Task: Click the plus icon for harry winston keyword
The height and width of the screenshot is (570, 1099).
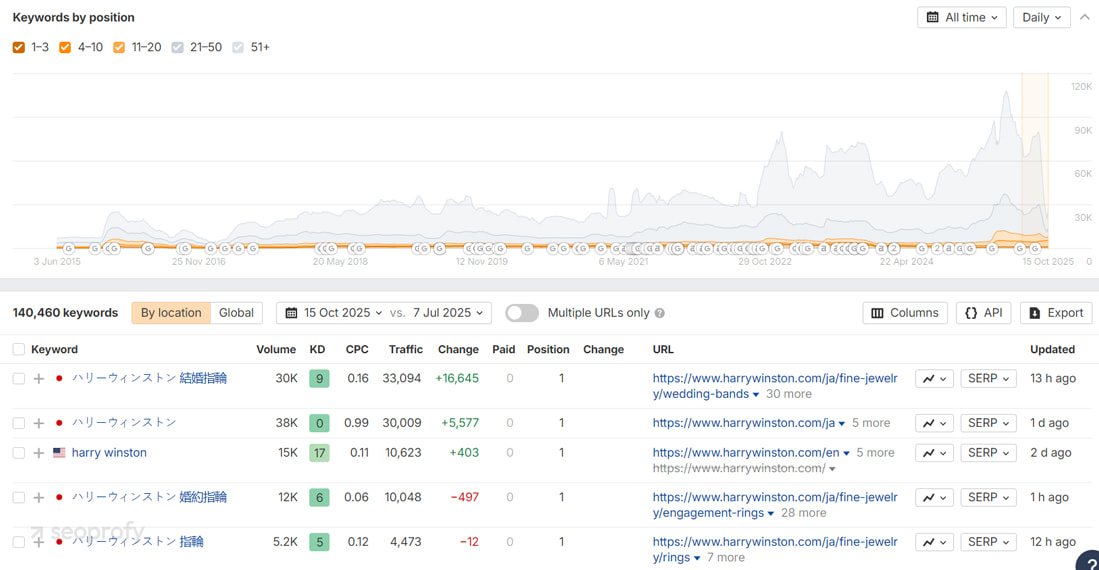Action: coord(39,453)
